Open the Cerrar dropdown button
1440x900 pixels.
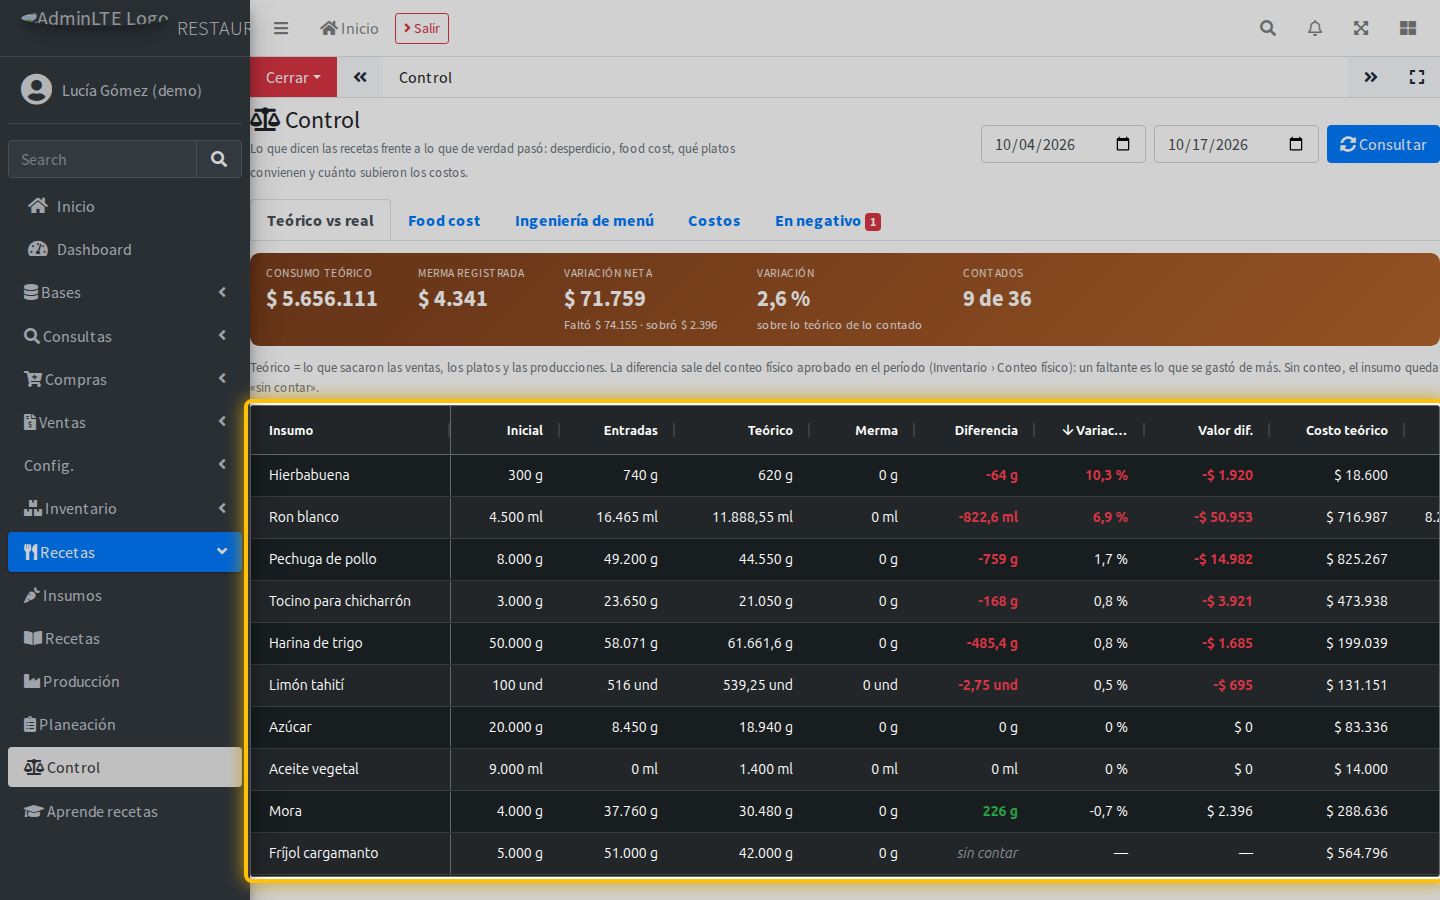click(293, 77)
